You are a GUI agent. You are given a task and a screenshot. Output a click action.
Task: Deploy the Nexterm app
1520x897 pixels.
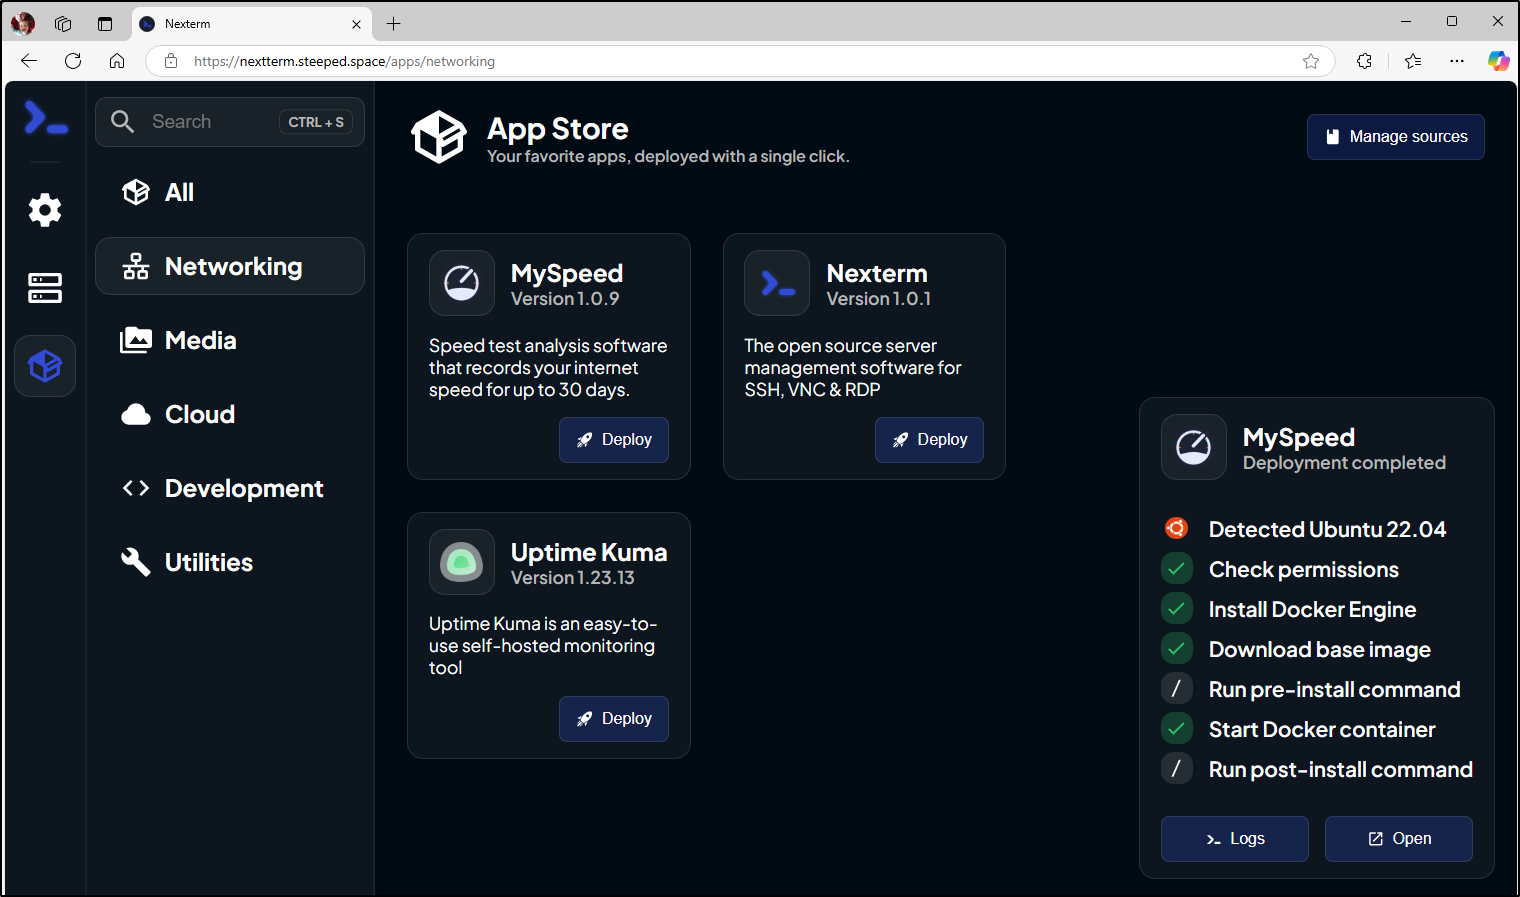(929, 440)
